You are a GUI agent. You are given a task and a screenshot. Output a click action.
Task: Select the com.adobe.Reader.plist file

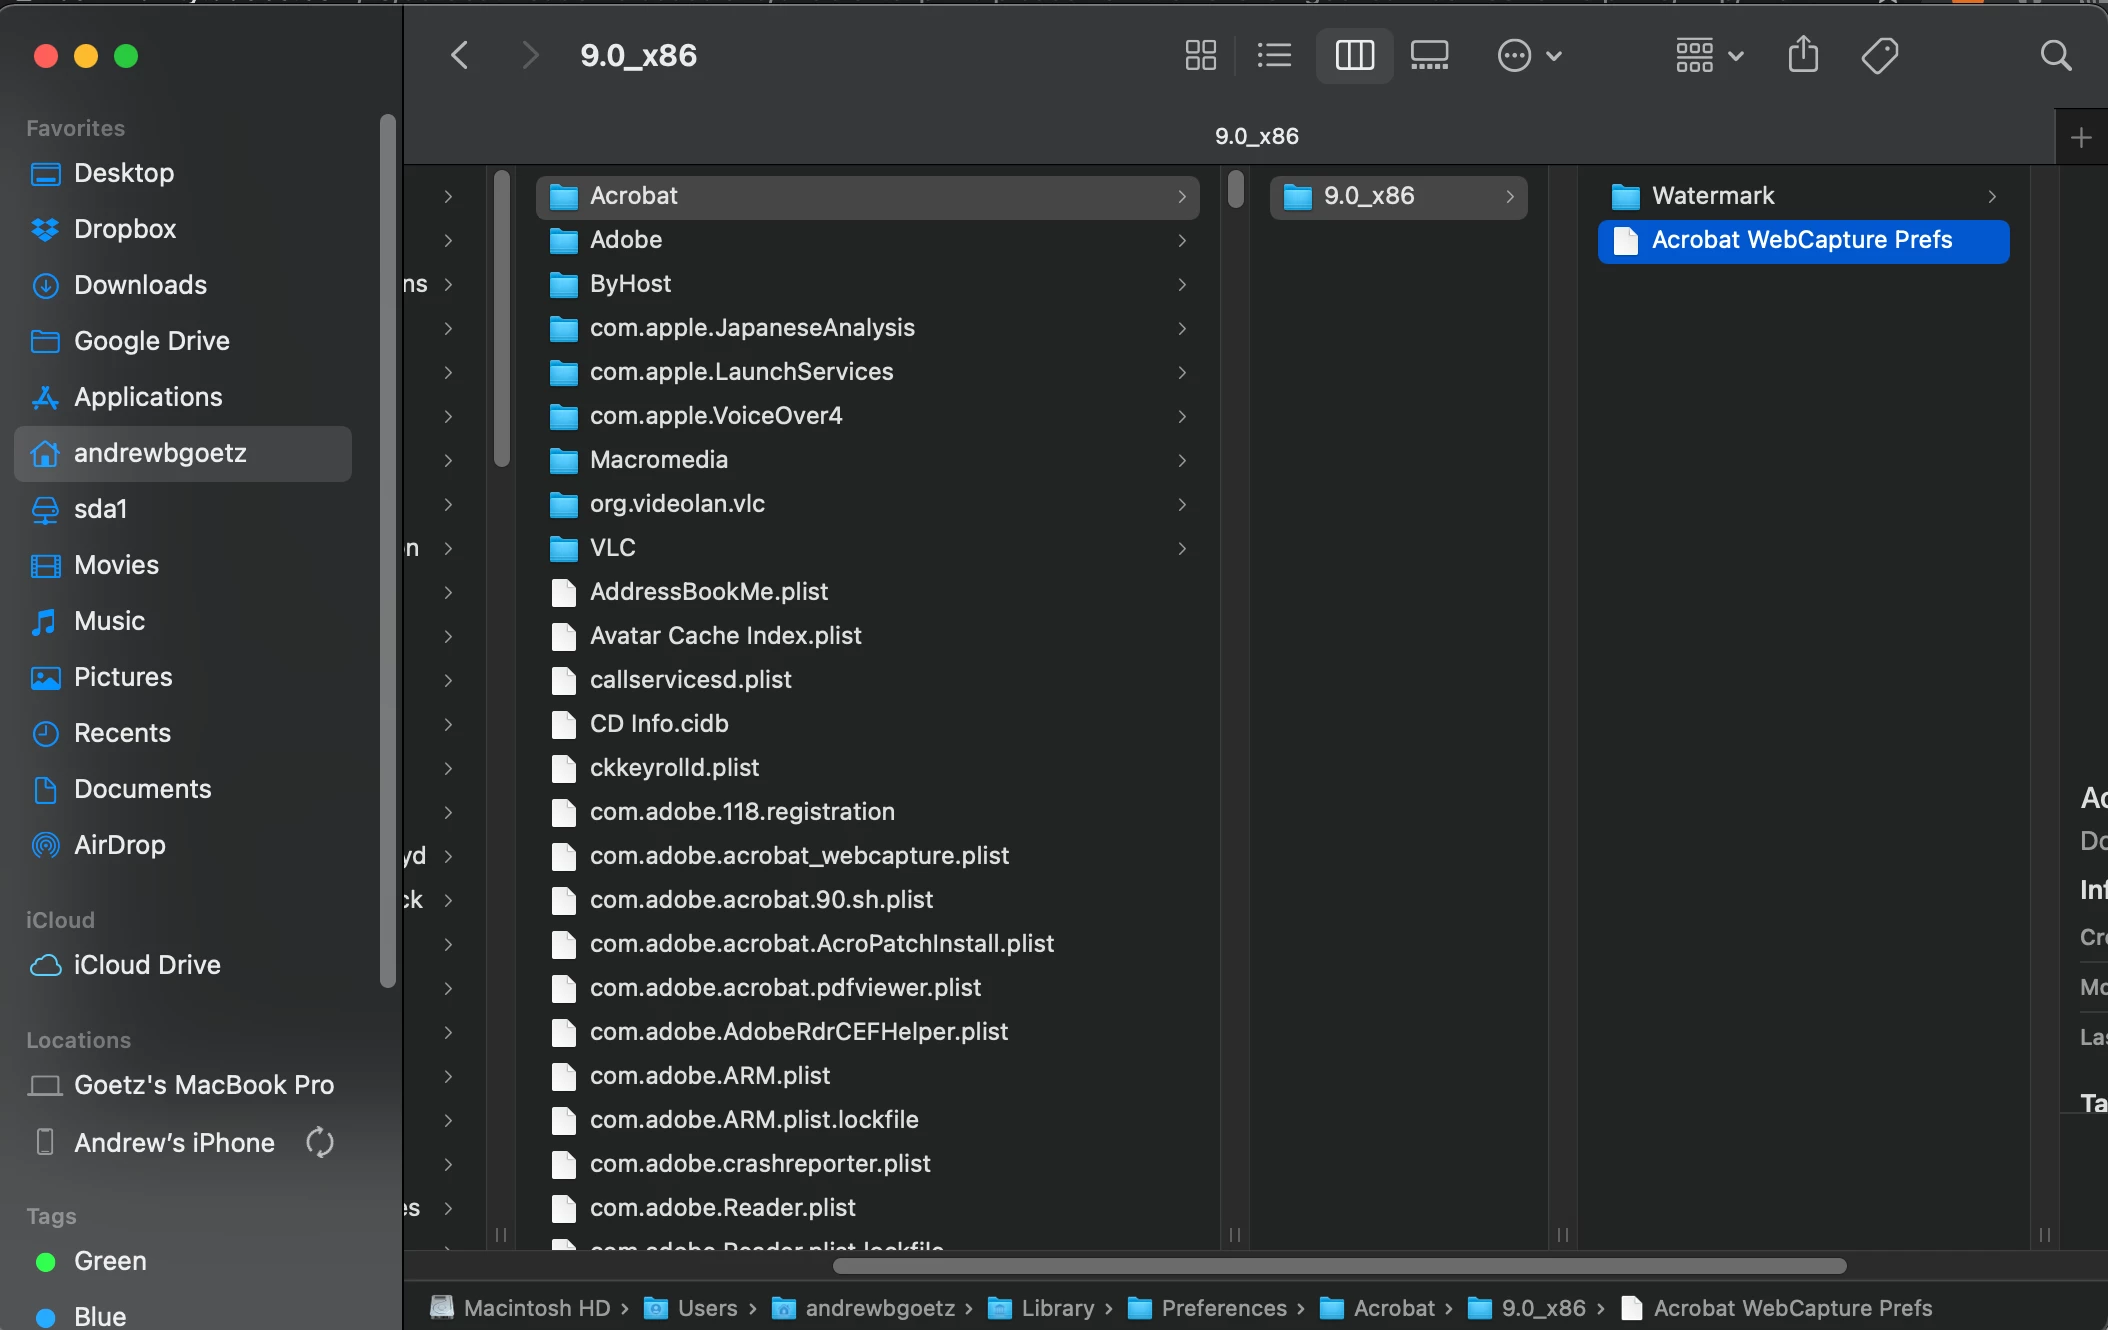coord(722,1207)
